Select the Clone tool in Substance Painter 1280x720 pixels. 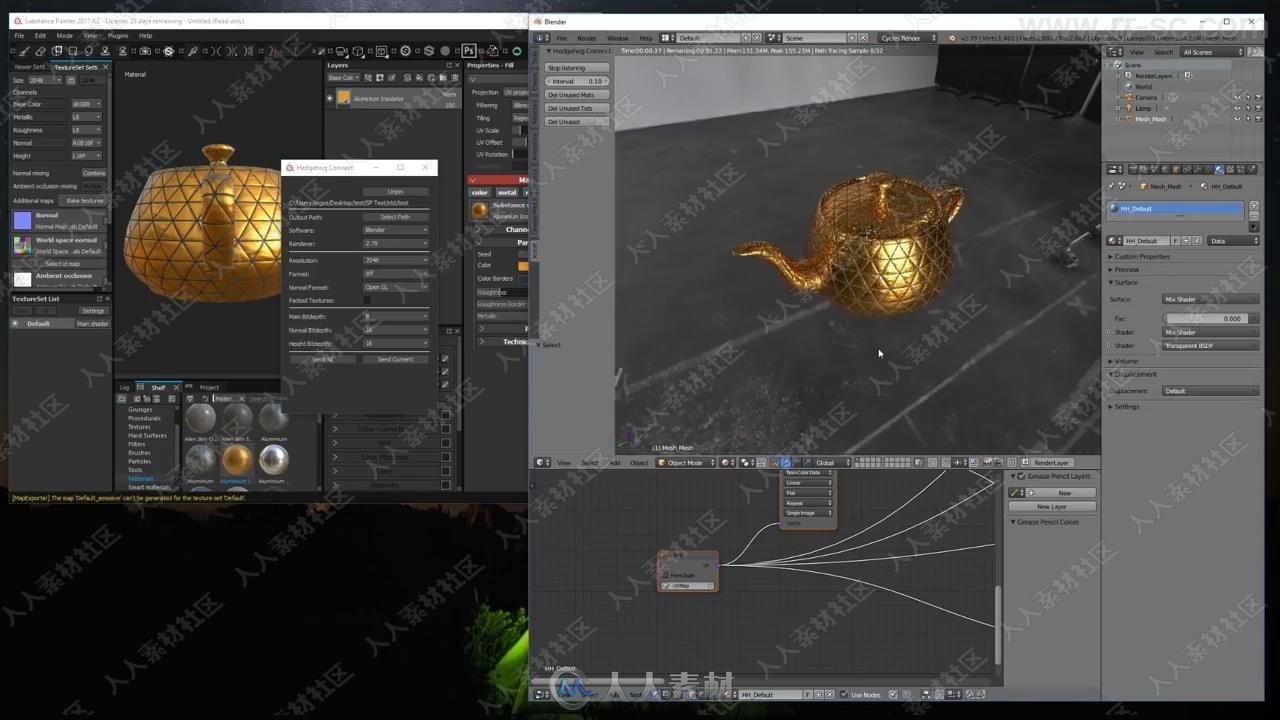tap(105, 51)
